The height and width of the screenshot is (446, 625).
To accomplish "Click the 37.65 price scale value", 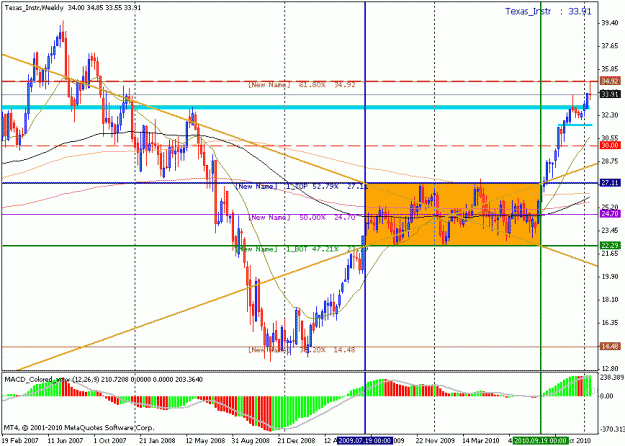I will (611, 46).
